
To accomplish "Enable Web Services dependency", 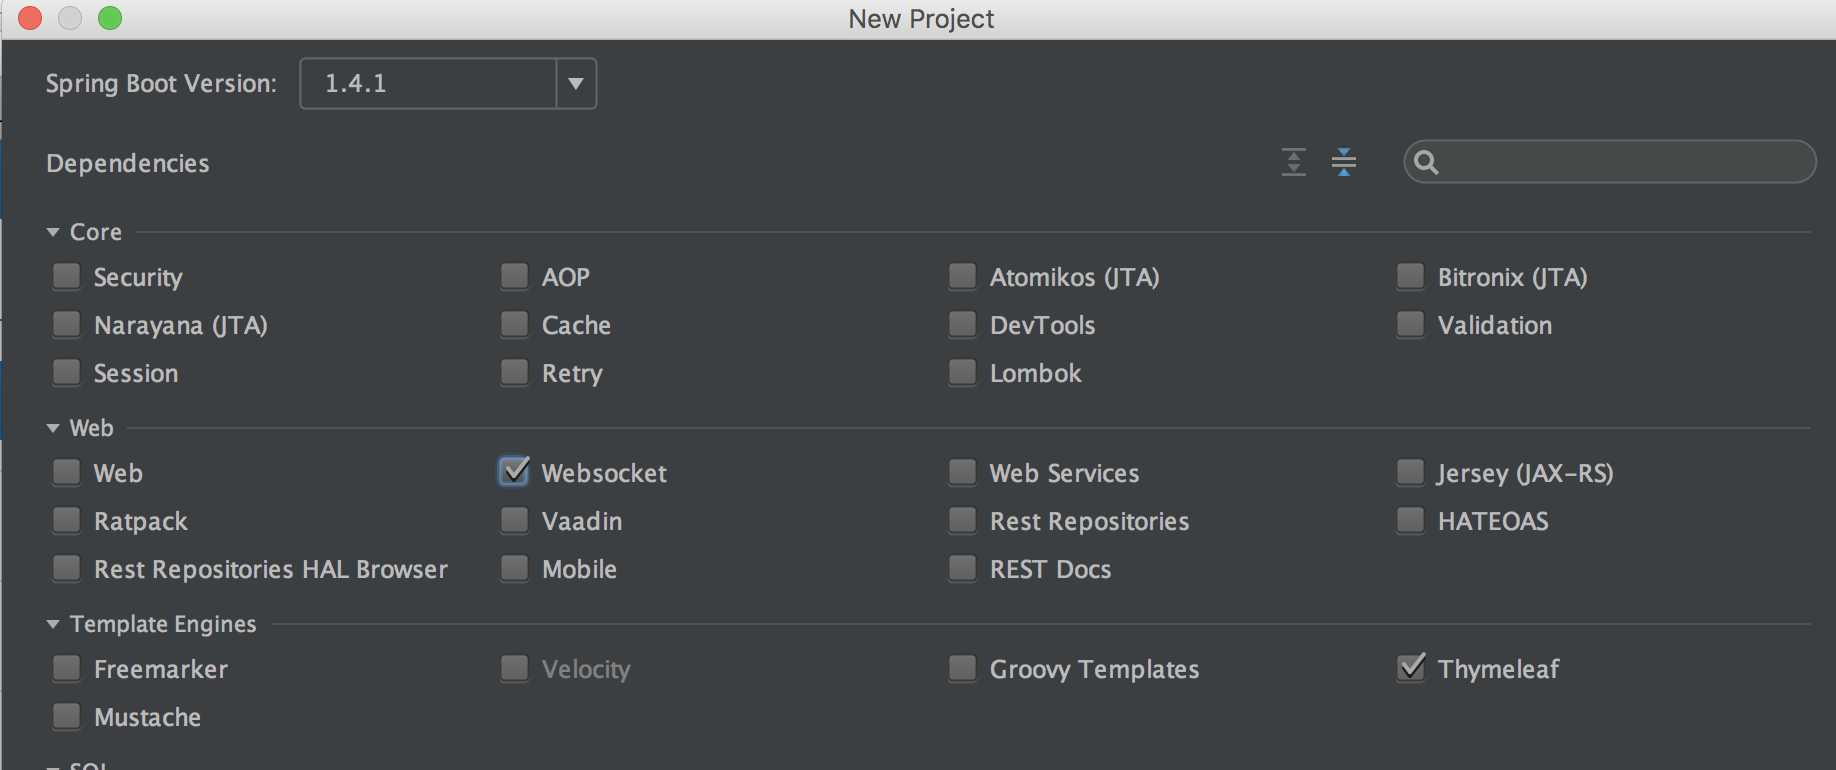I will [963, 472].
